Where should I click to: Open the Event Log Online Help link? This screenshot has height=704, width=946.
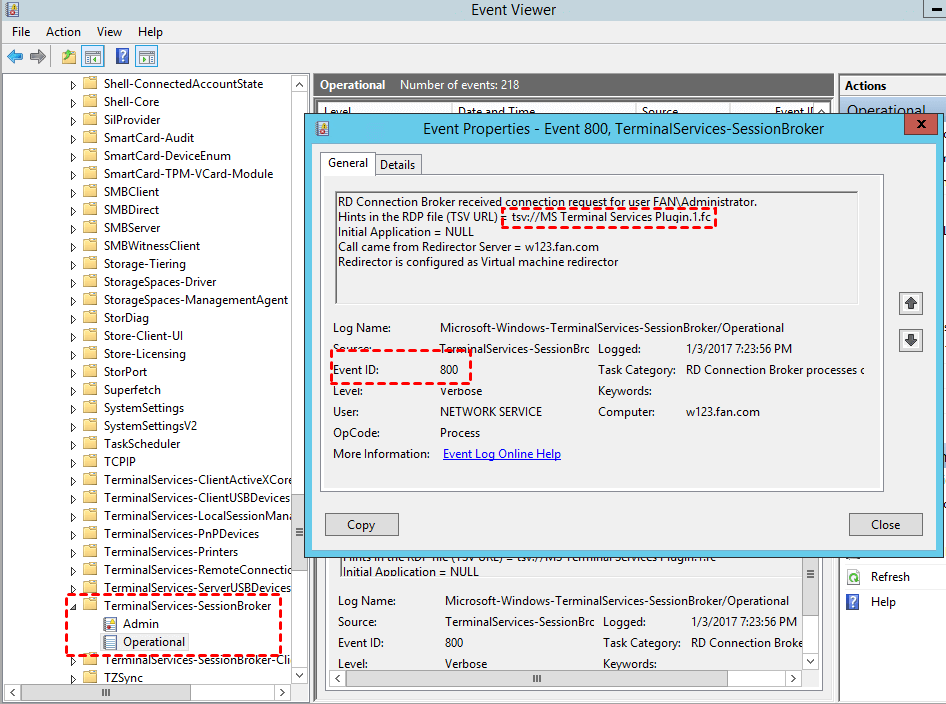501,454
